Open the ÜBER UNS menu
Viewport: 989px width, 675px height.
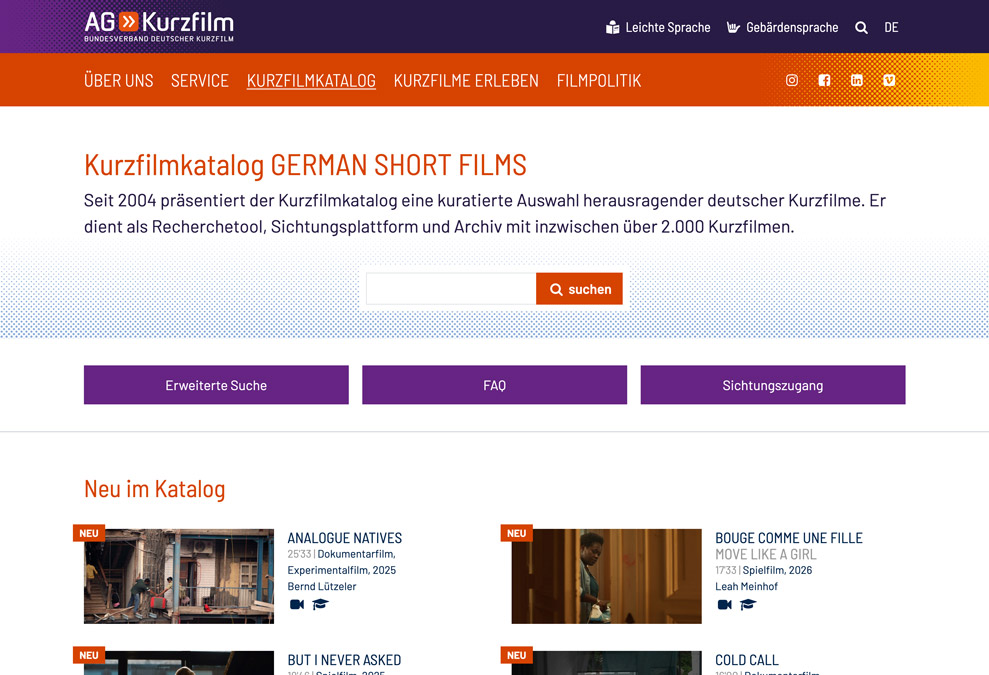click(x=119, y=80)
